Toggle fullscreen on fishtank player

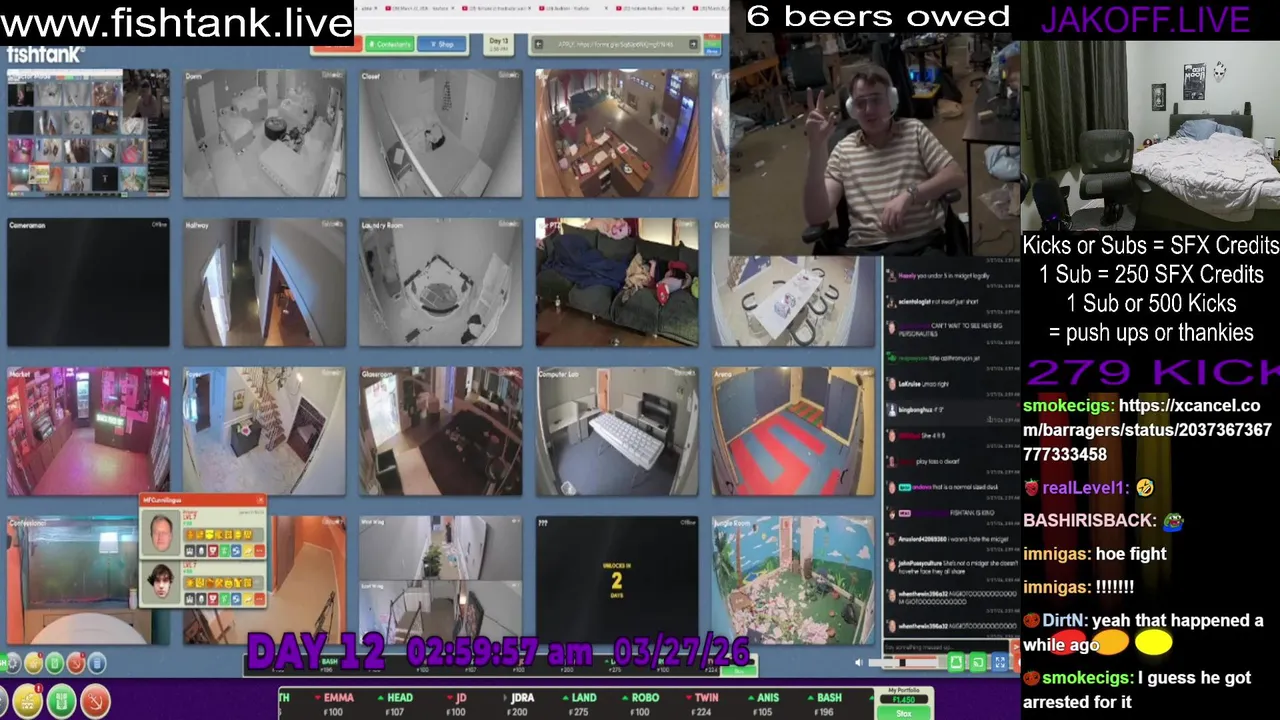(x=1000, y=662)
